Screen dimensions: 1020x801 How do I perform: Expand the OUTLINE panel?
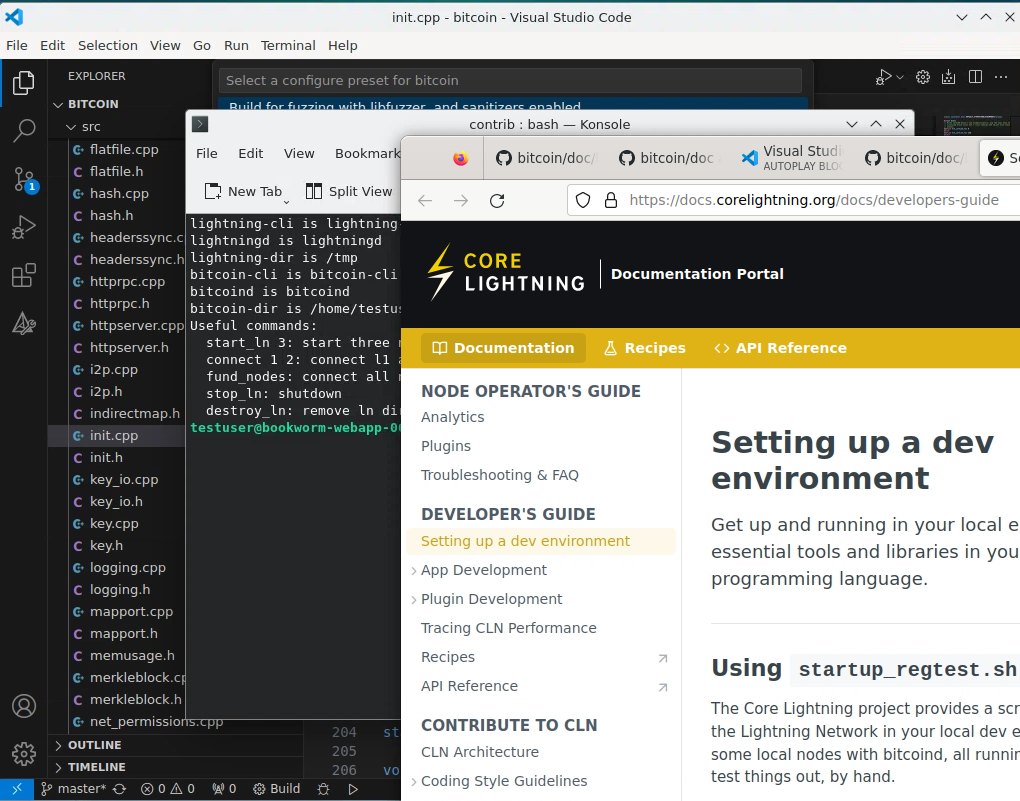coord(95,745)
